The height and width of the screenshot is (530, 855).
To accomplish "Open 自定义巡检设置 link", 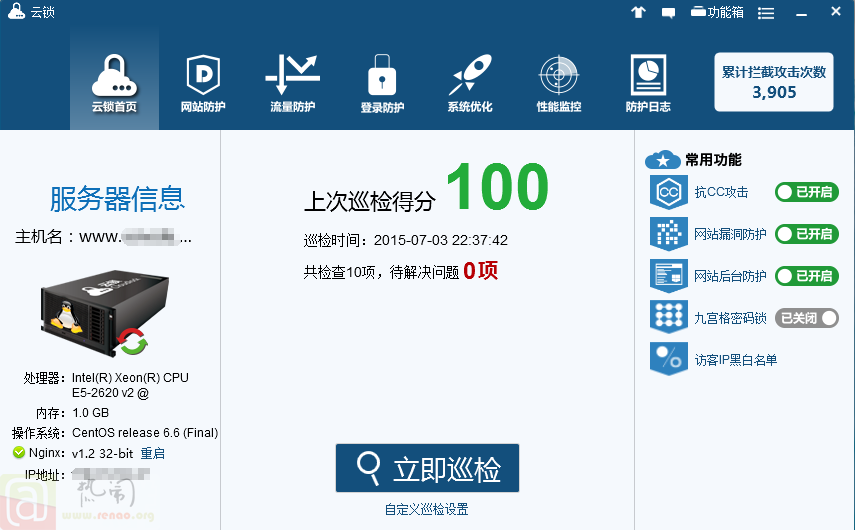I will tap(426, 509).
